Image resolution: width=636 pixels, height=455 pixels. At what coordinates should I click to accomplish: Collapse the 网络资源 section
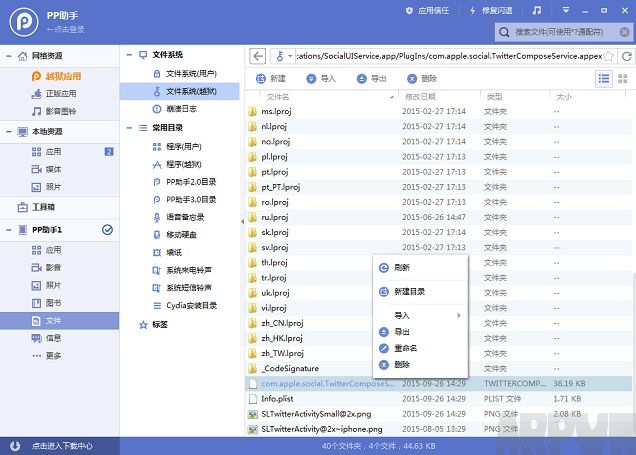9,56
